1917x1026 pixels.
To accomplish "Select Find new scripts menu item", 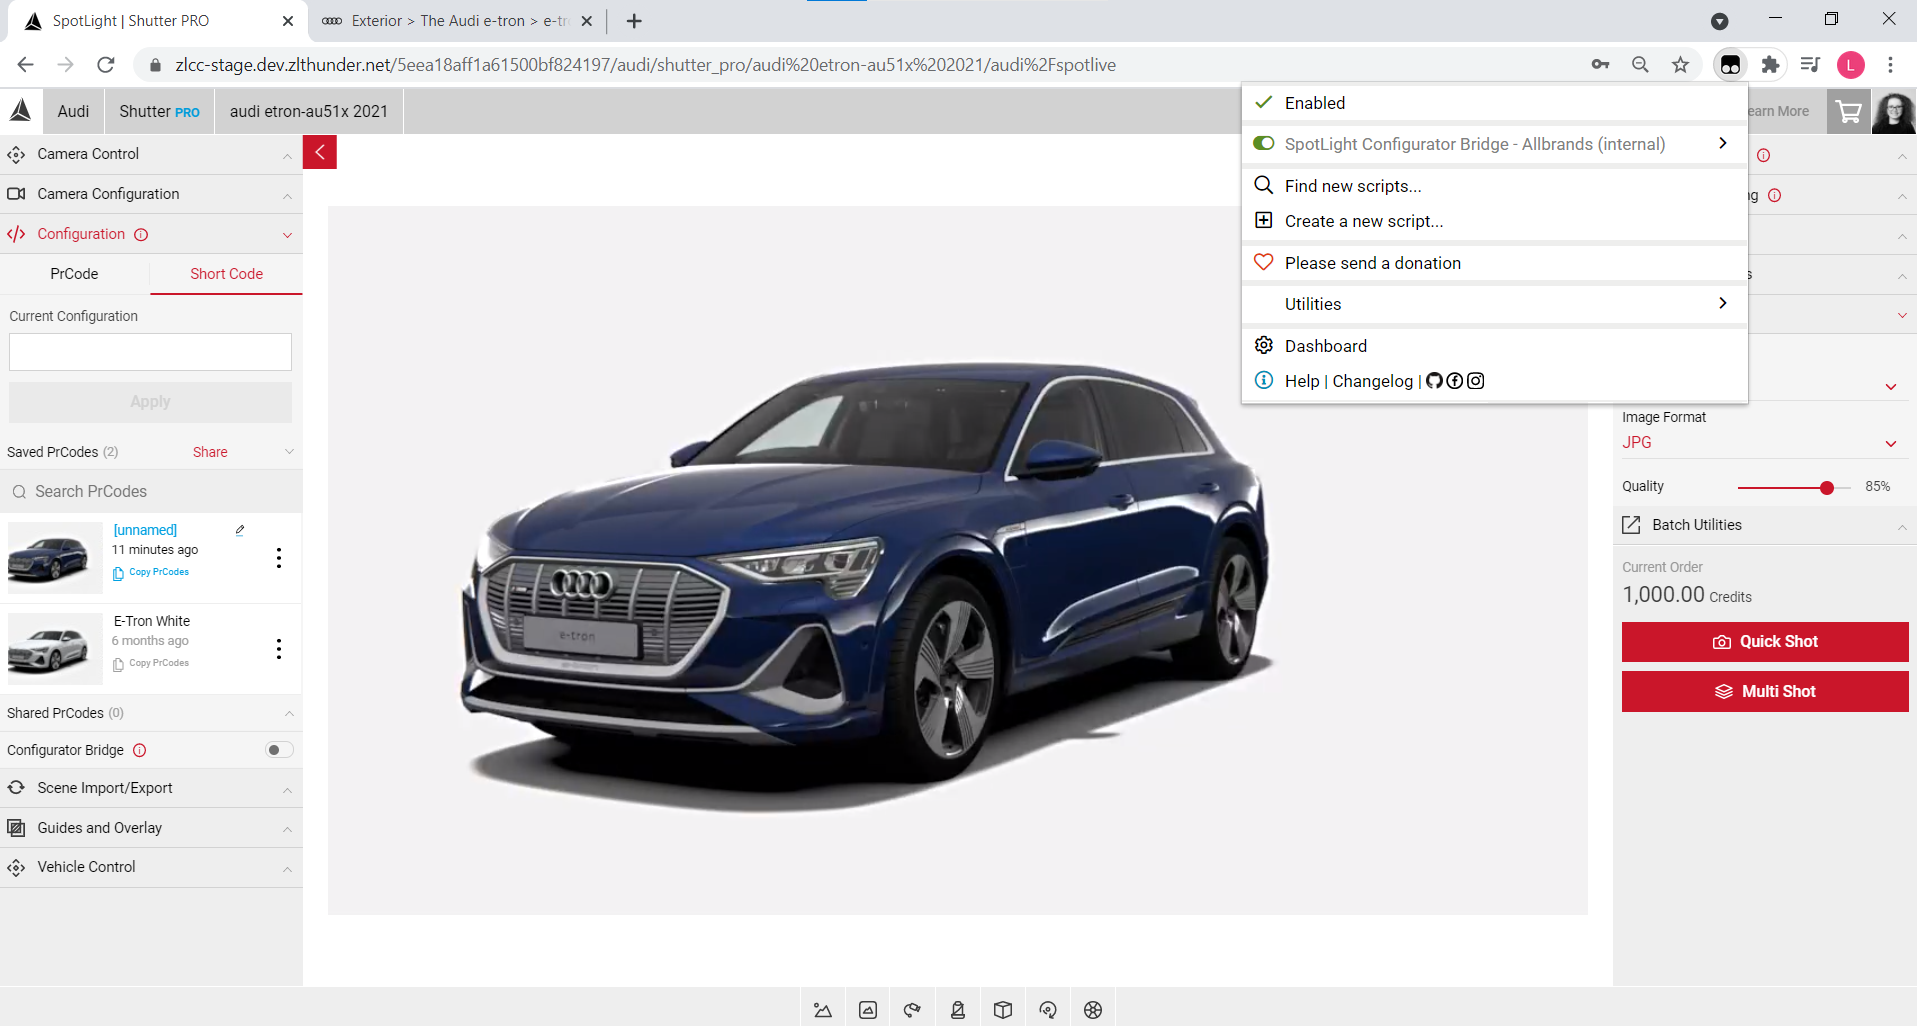I will coord(1494,186).
